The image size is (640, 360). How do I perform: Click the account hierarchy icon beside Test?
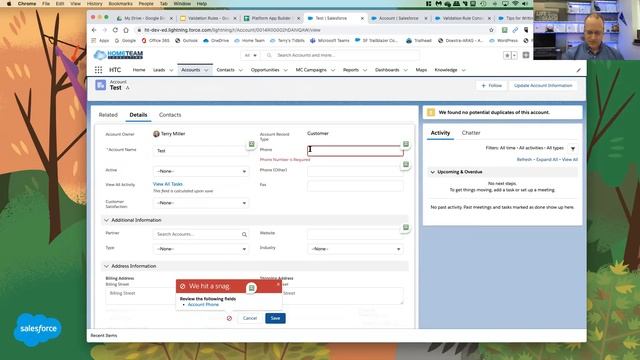click(x=127, y=88)
